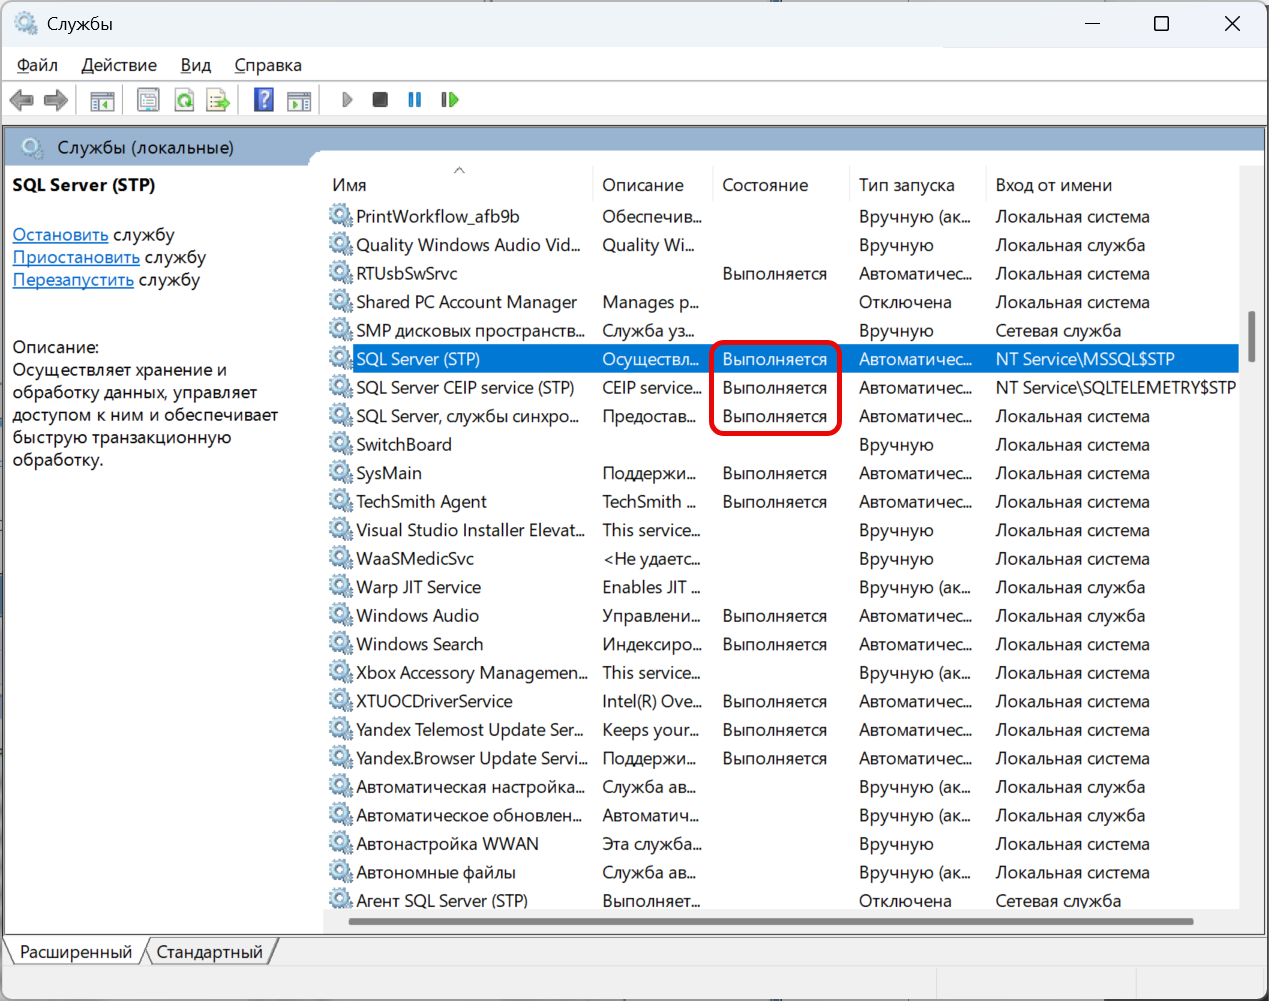Viewport: 1269px width, 1001px height.
Task: Open Help using the question mark icon
Action: [264, 100]
